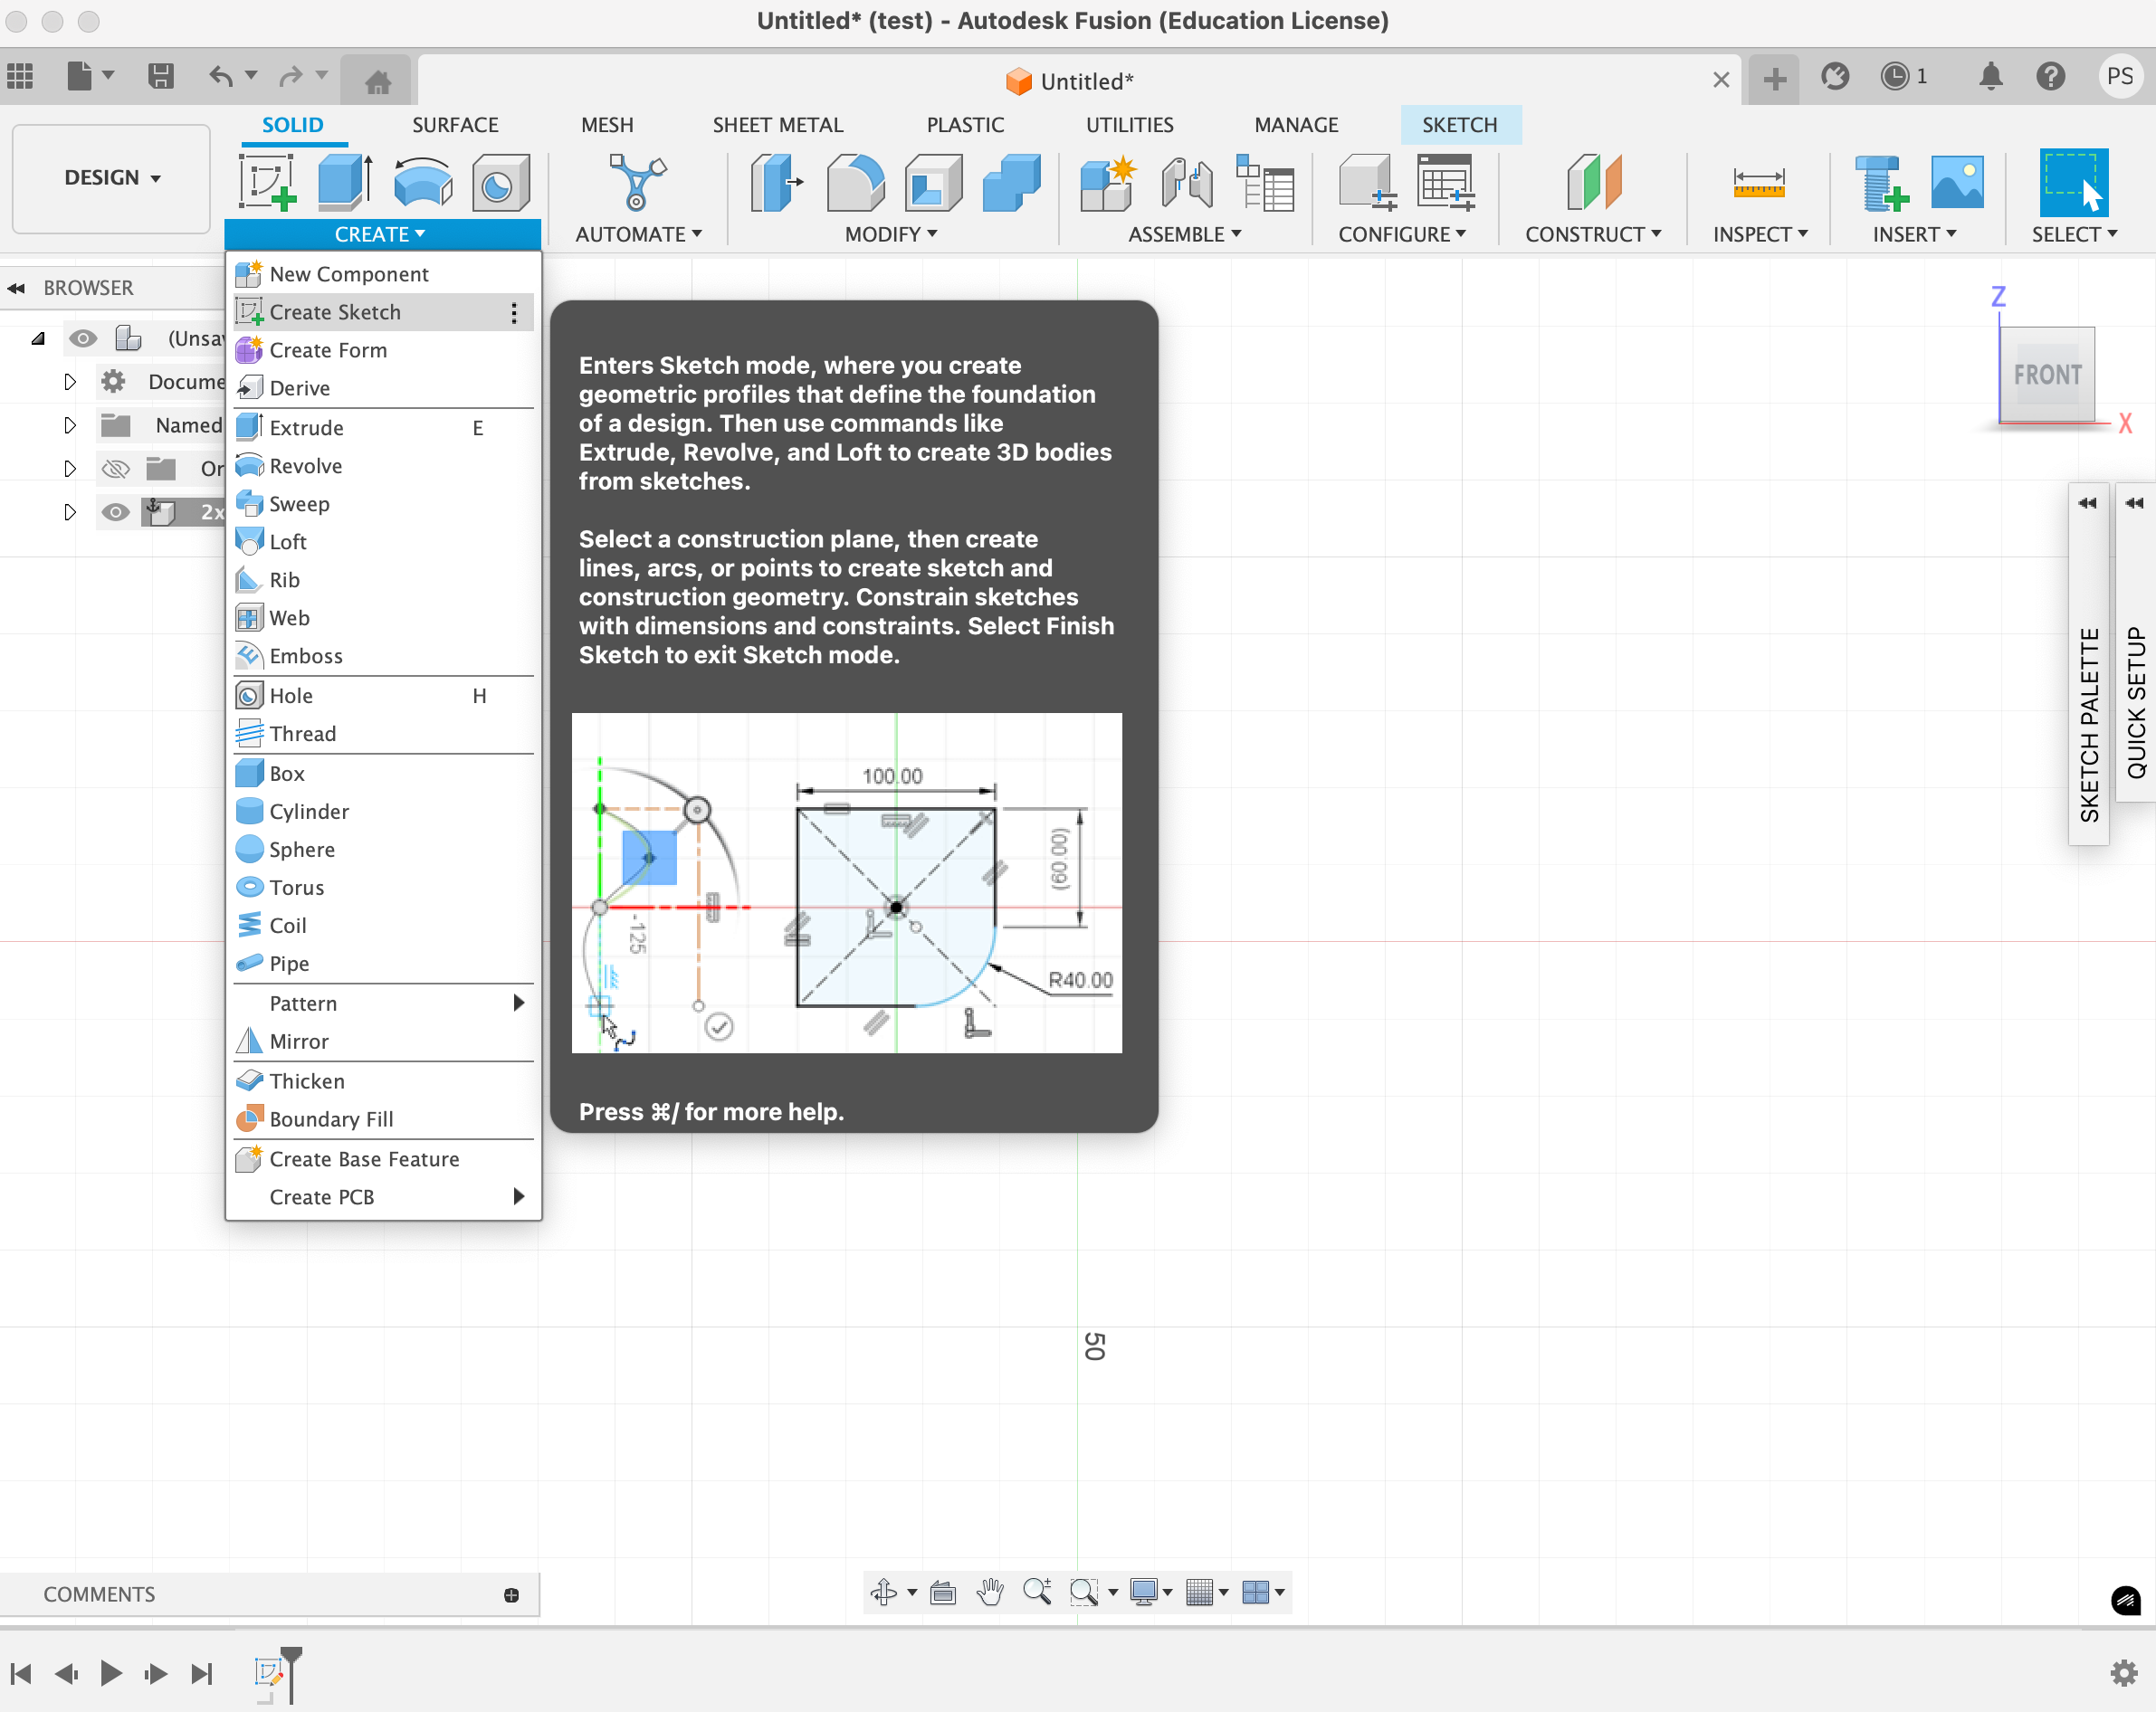This screenshot has height=1712, width=2156.
Task: Click the Automated Modeling icon
Action: point(637,183)
